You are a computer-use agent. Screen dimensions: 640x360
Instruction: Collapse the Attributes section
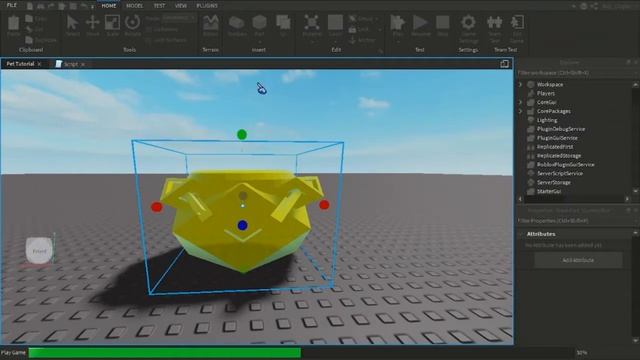point(520,234)
